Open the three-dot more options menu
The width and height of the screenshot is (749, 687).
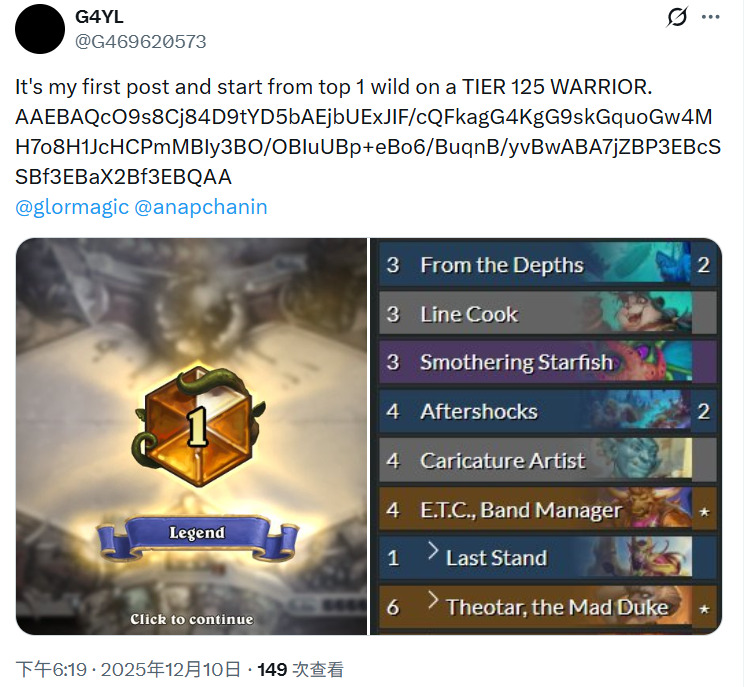click(711, 17)
